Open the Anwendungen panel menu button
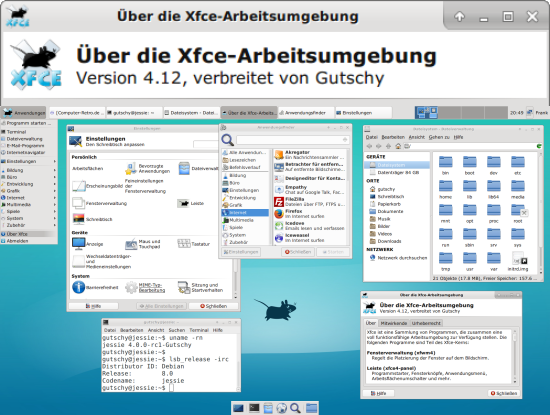The width and height of the screenshot is (550, 415). [24, 113]
